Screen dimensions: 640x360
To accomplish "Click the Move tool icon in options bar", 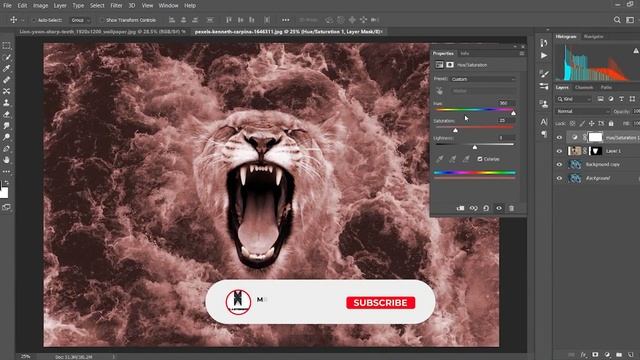I will 13,20.
